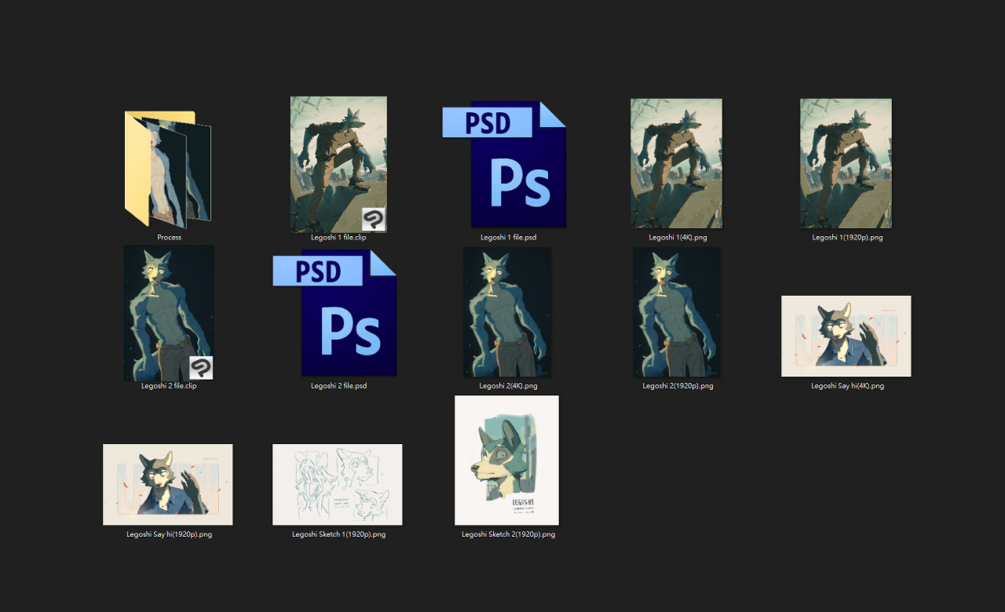
Task: Click the 'Legoshi 1 file.psd' file name
Action: tap(508, 237)
